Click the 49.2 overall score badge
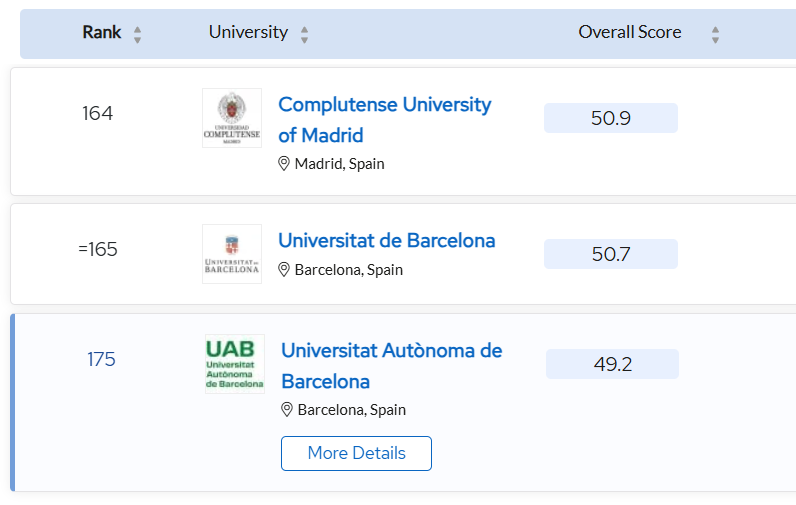796x505 pixels. pos(612,364)
